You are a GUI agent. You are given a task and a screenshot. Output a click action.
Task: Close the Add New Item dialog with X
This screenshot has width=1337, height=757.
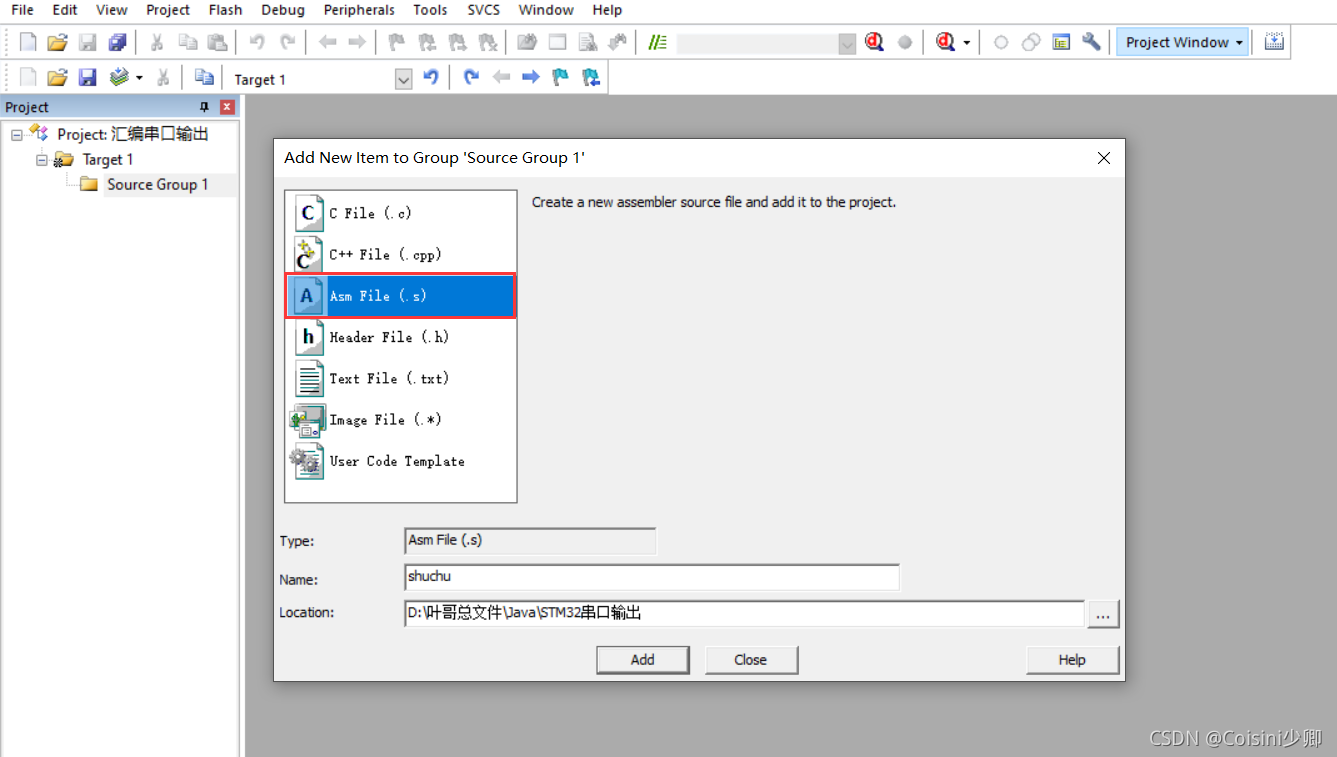click(x=1104, y=158)
